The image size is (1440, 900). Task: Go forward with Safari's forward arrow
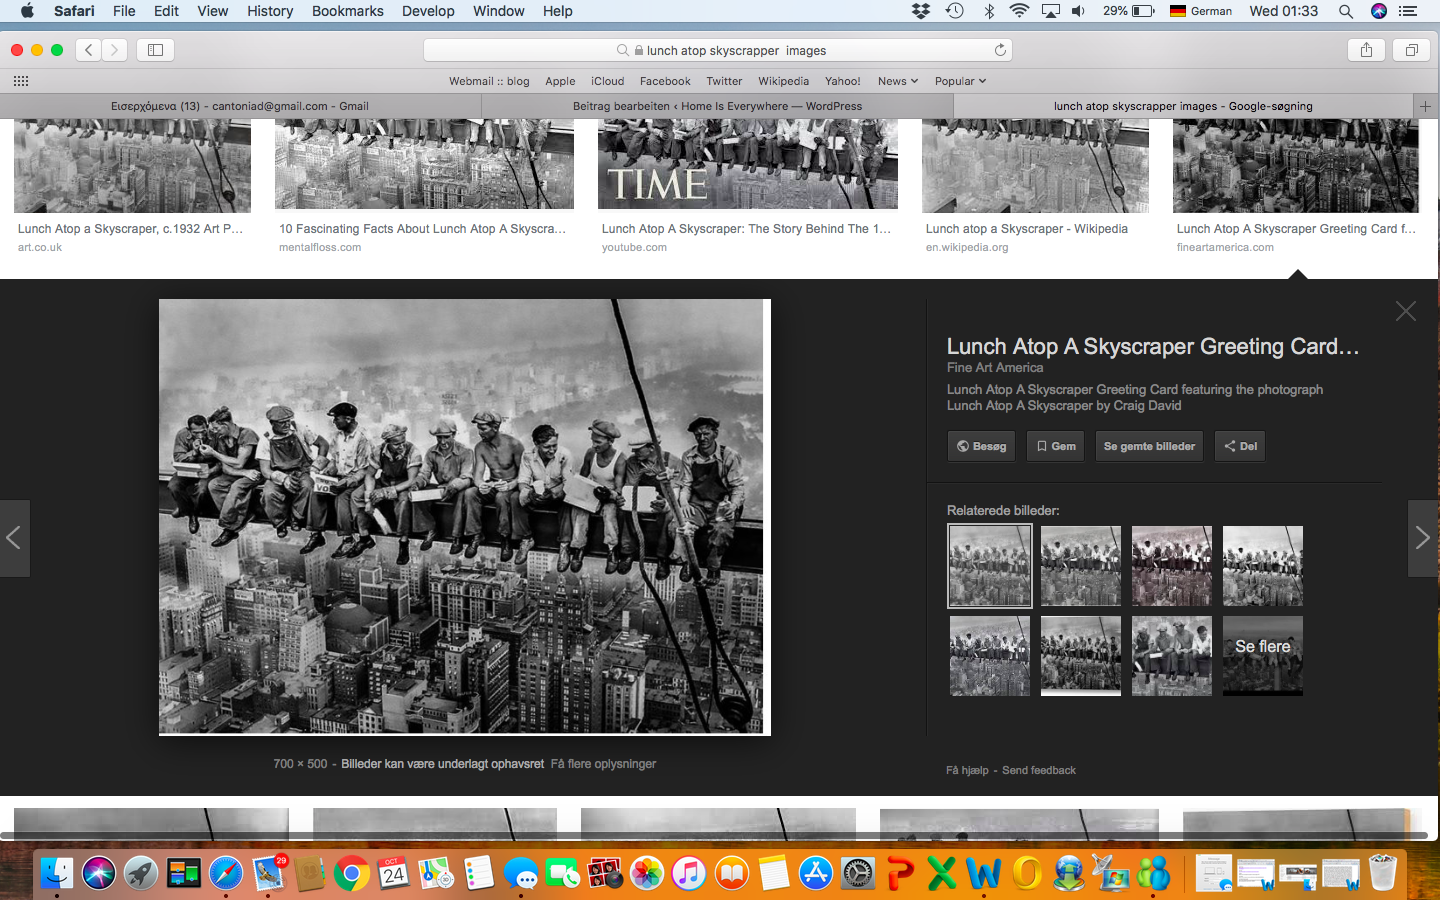115,50
